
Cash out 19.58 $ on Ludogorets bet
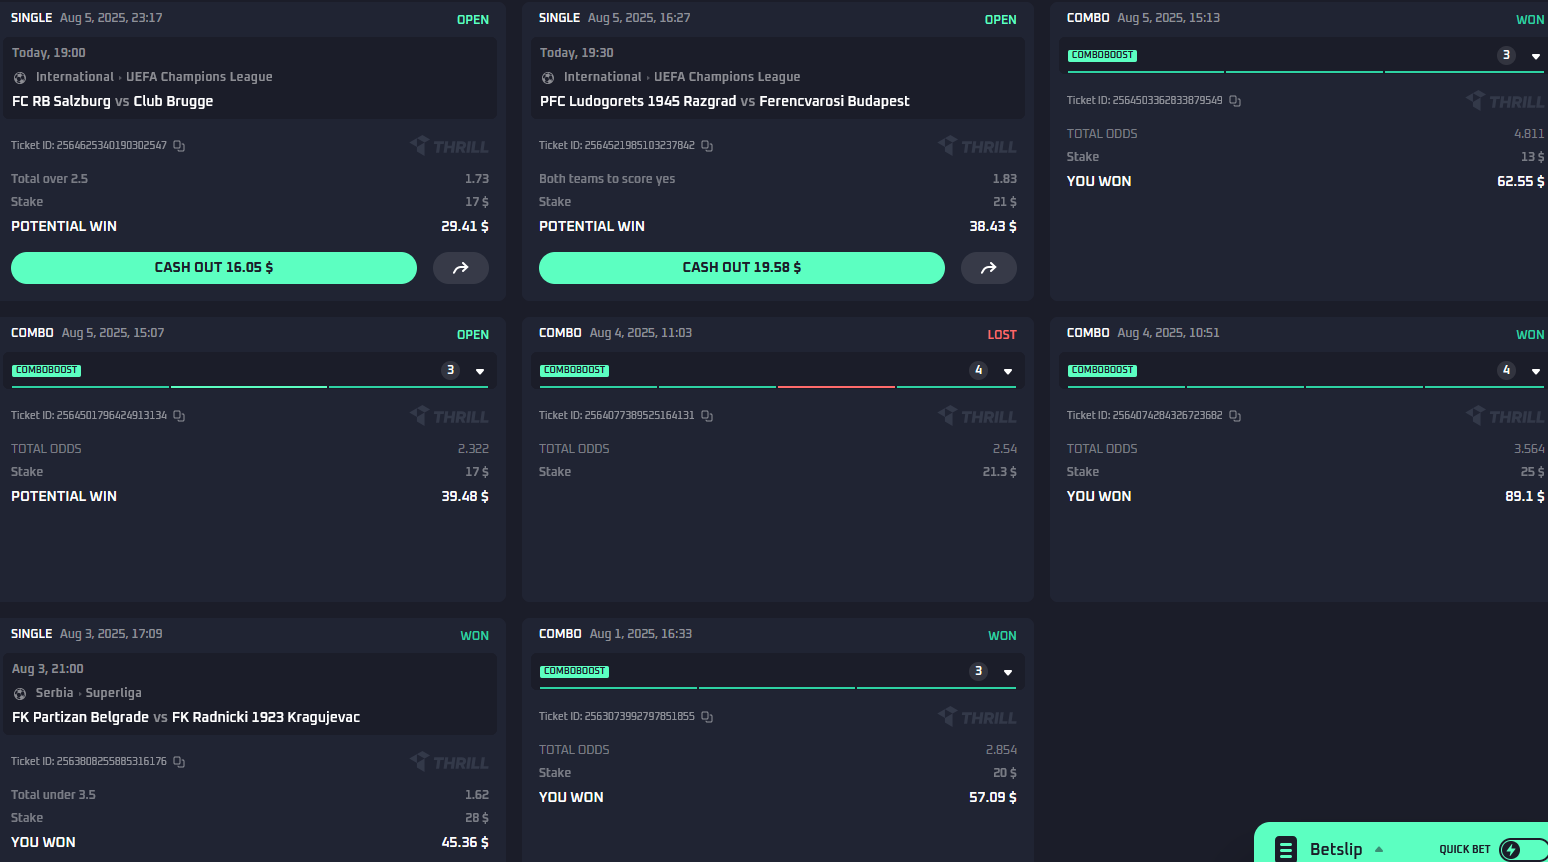coord(742,268)
